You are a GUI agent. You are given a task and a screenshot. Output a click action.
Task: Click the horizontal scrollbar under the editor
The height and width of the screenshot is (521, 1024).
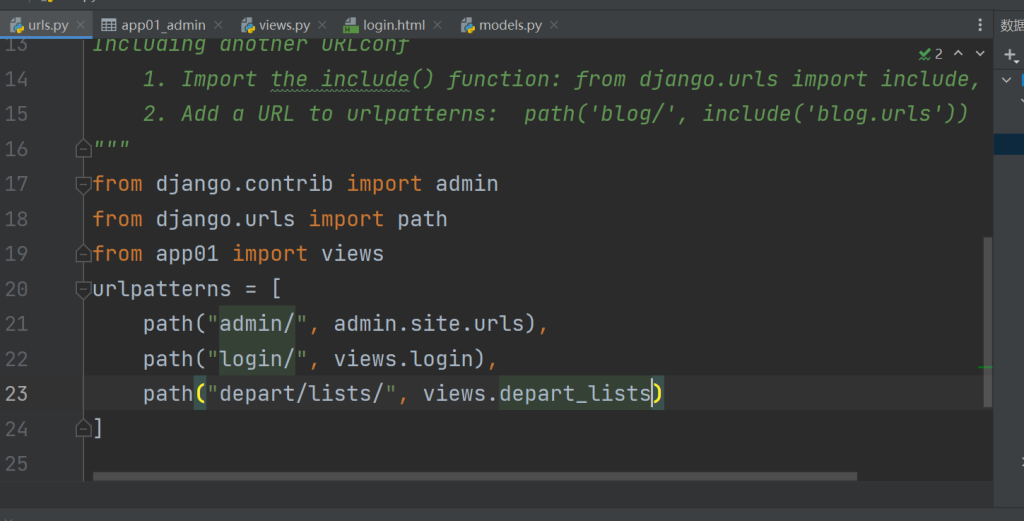click(474, 477)
